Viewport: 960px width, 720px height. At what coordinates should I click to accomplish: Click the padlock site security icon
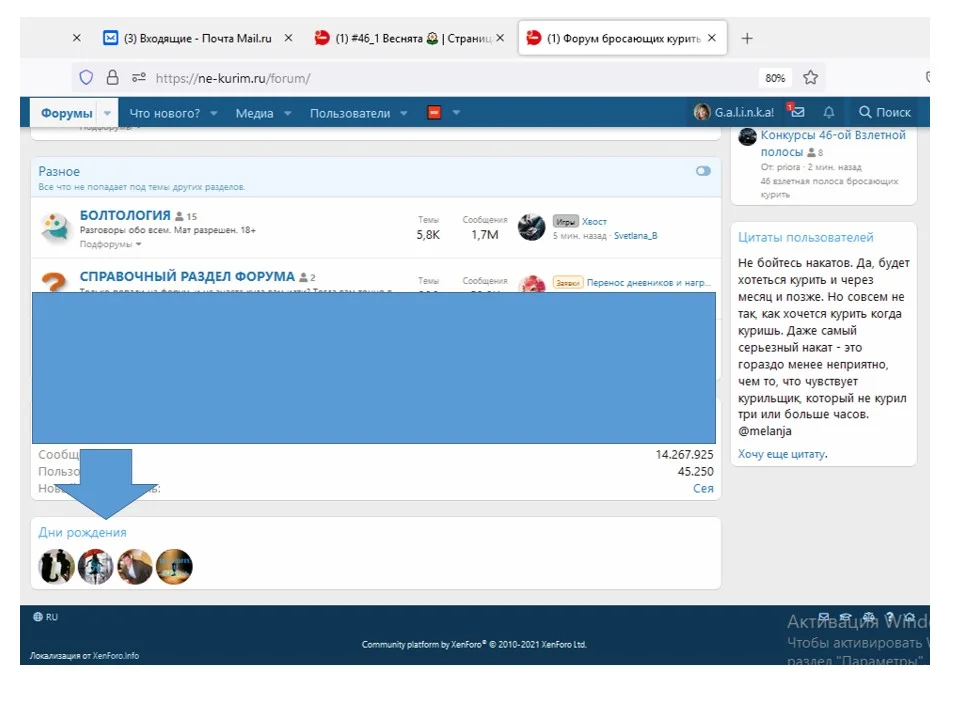tap(113, 77)
